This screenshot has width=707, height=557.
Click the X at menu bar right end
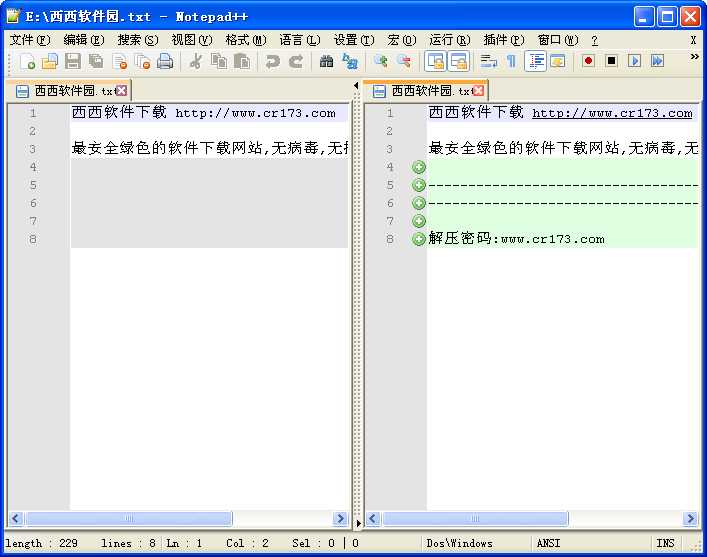click(x=693, y=40)
